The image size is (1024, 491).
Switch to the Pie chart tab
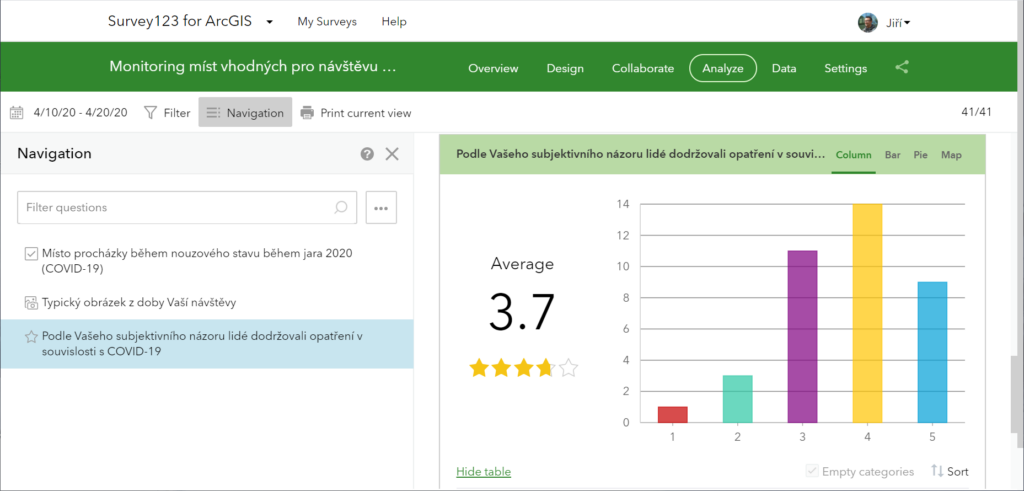coord(920,155)
